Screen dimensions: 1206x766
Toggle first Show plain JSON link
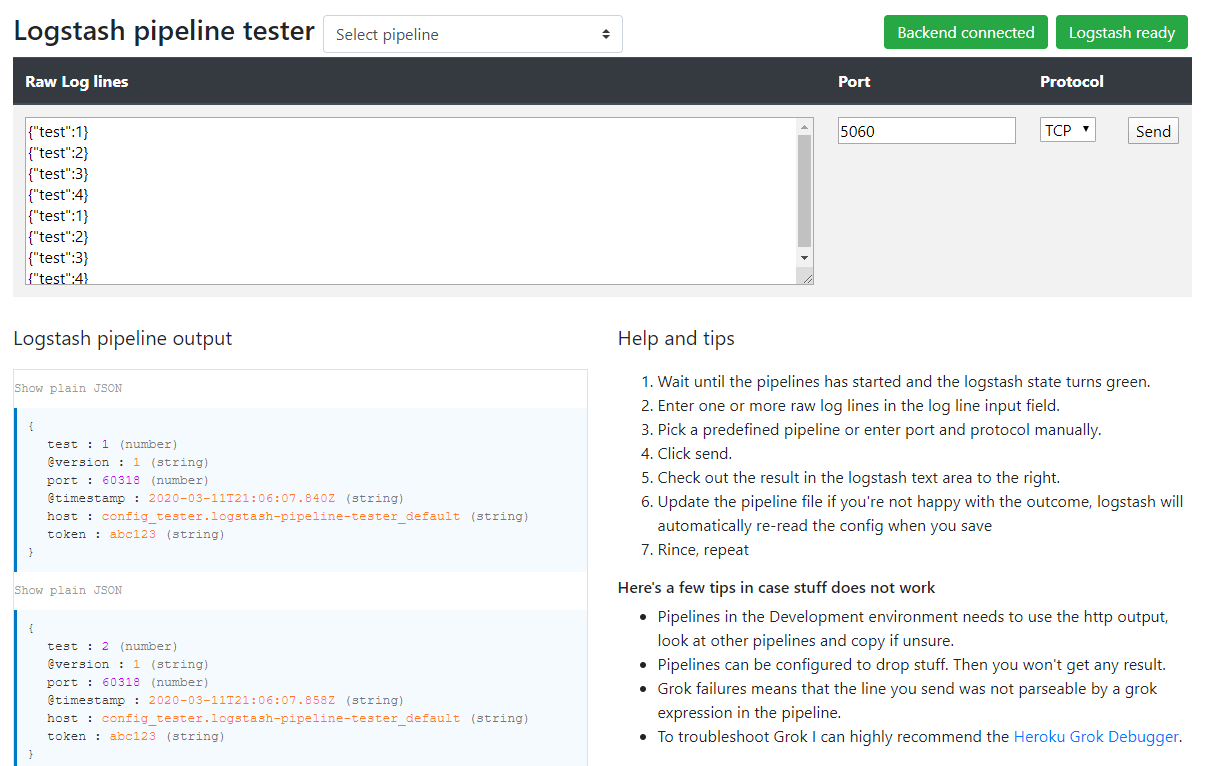coord(68,388)
